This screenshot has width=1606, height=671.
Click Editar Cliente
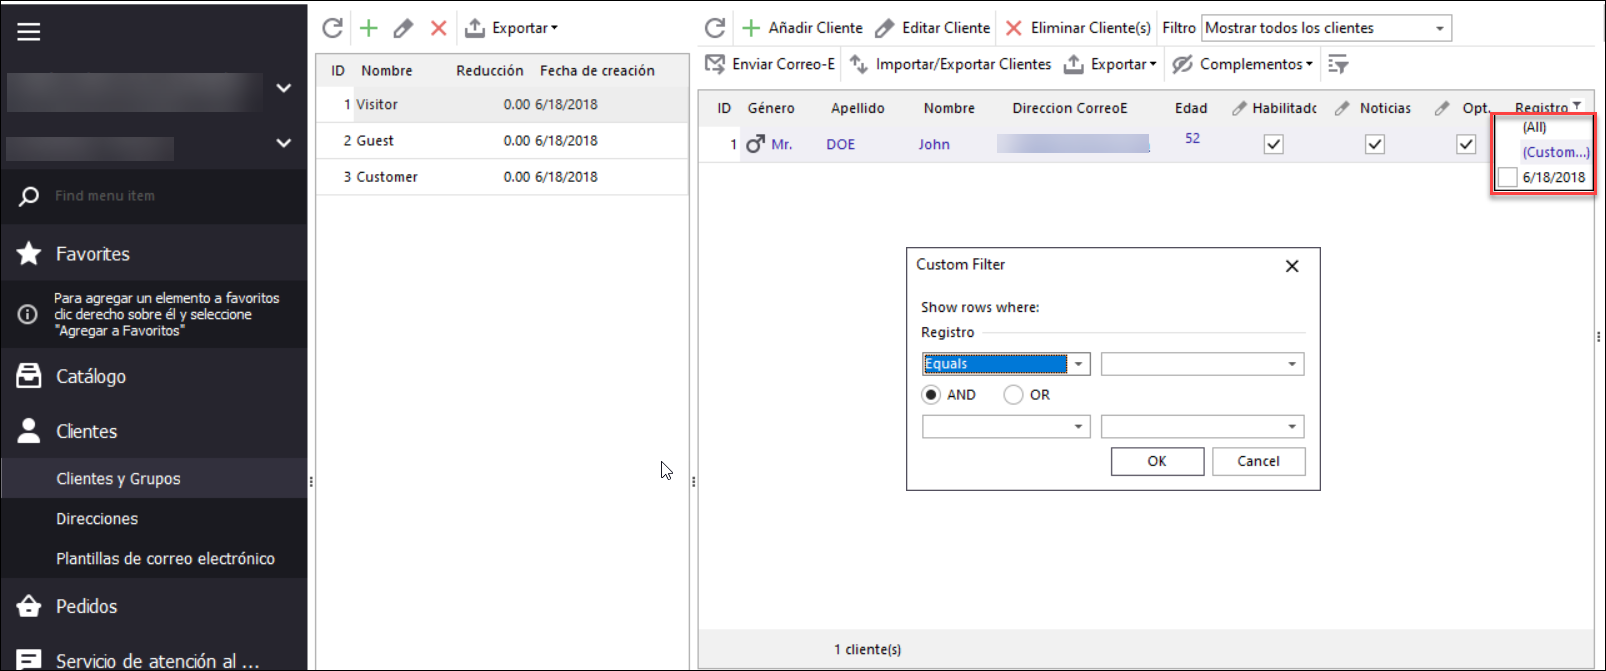pyautogui.click(x=933, y=28)
